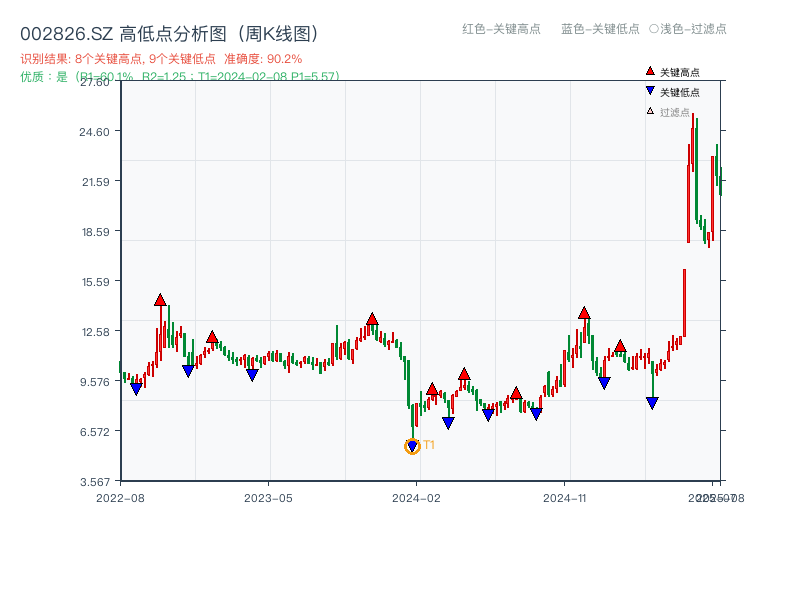Click the last blue low marker before the price spike

coord(652,403)
